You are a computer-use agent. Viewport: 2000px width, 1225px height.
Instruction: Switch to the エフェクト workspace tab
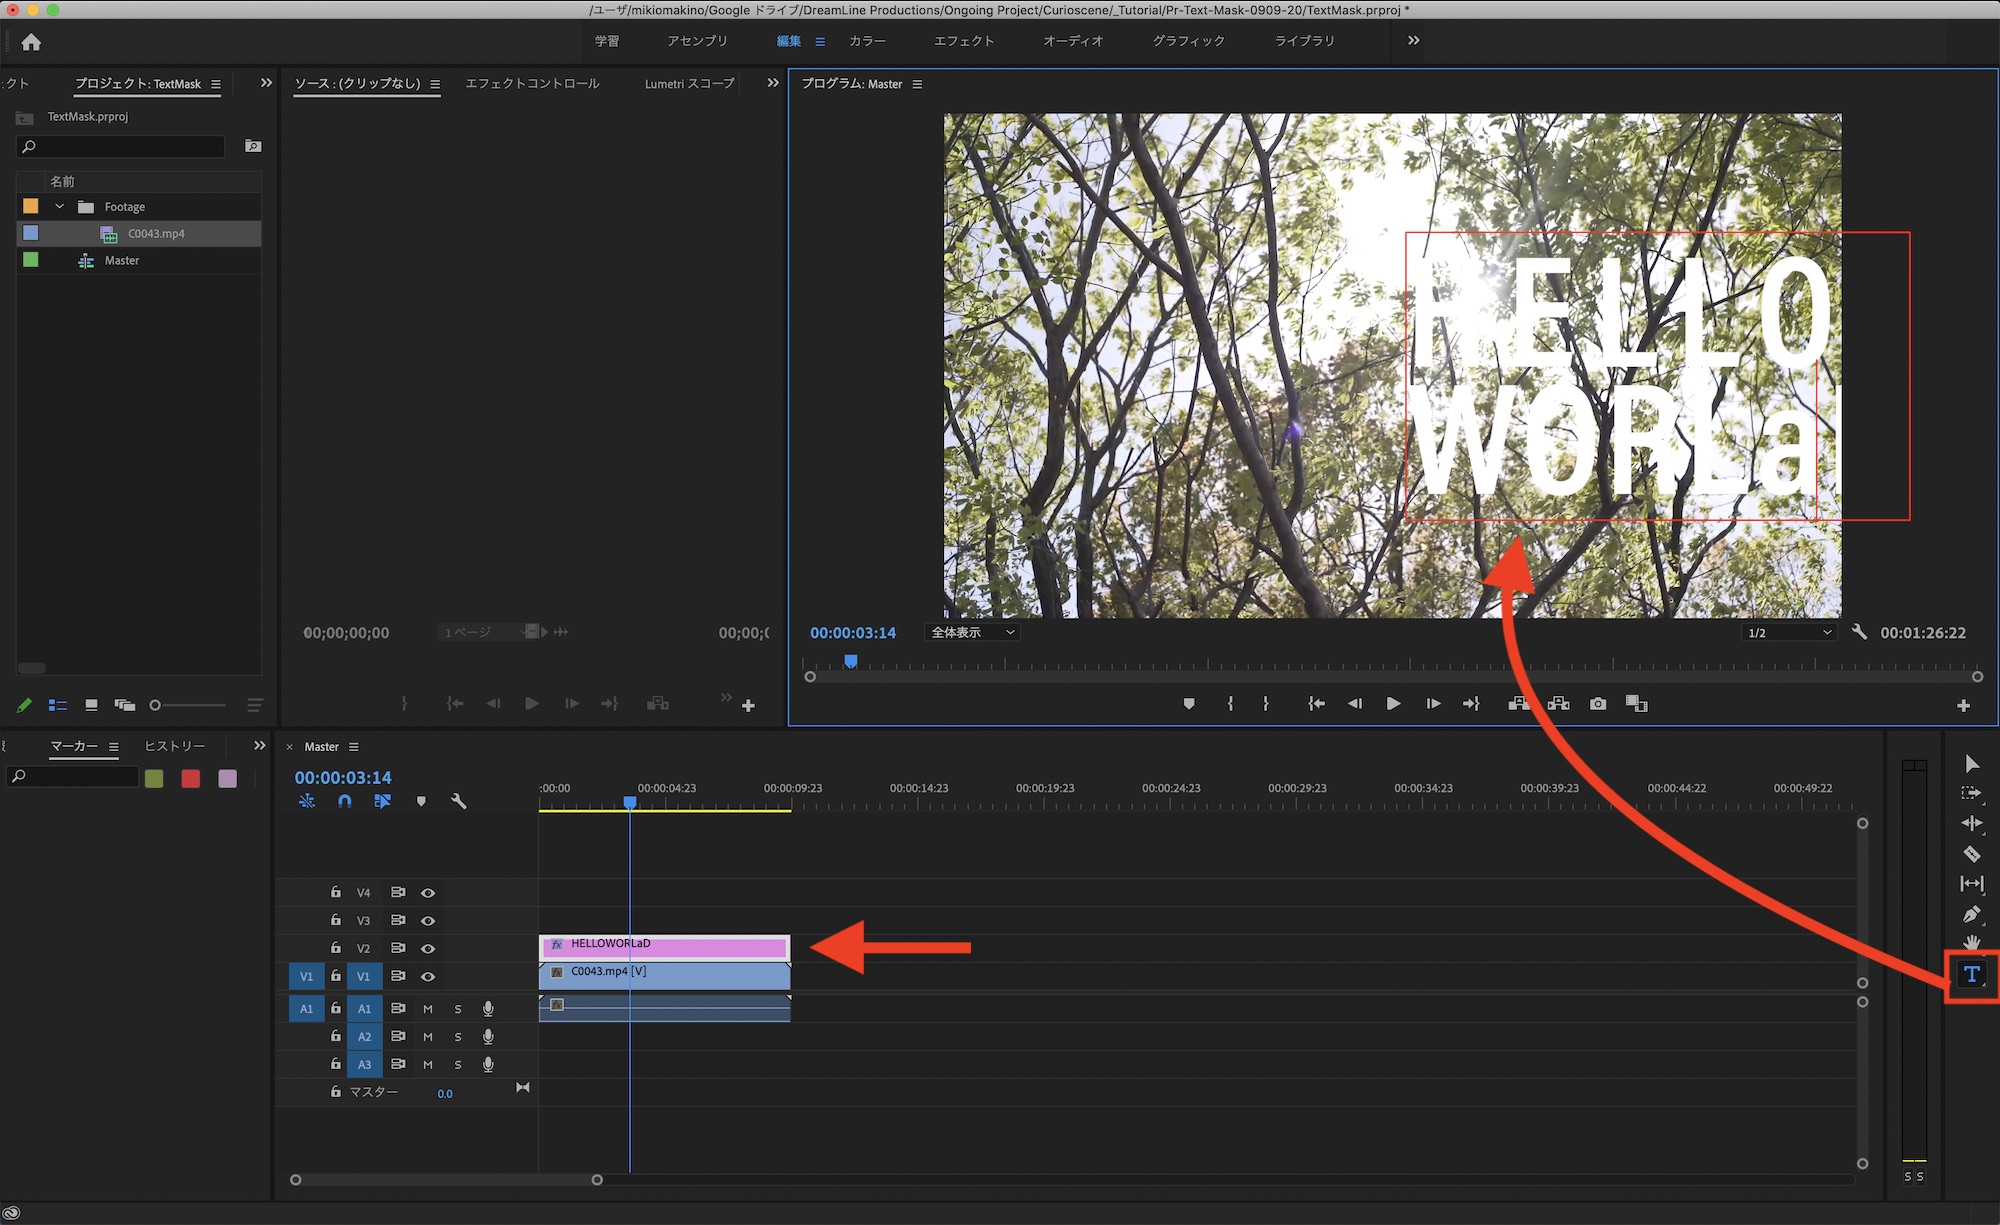click(963, 41)
